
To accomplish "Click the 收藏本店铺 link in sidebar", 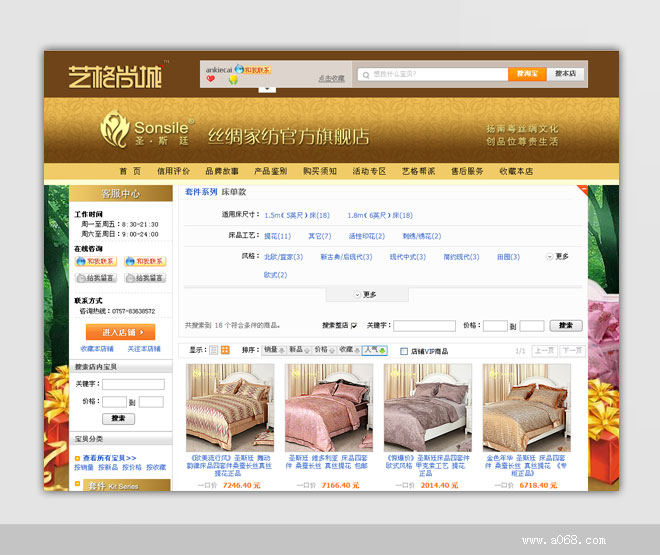I will click(x=97, y=349).
